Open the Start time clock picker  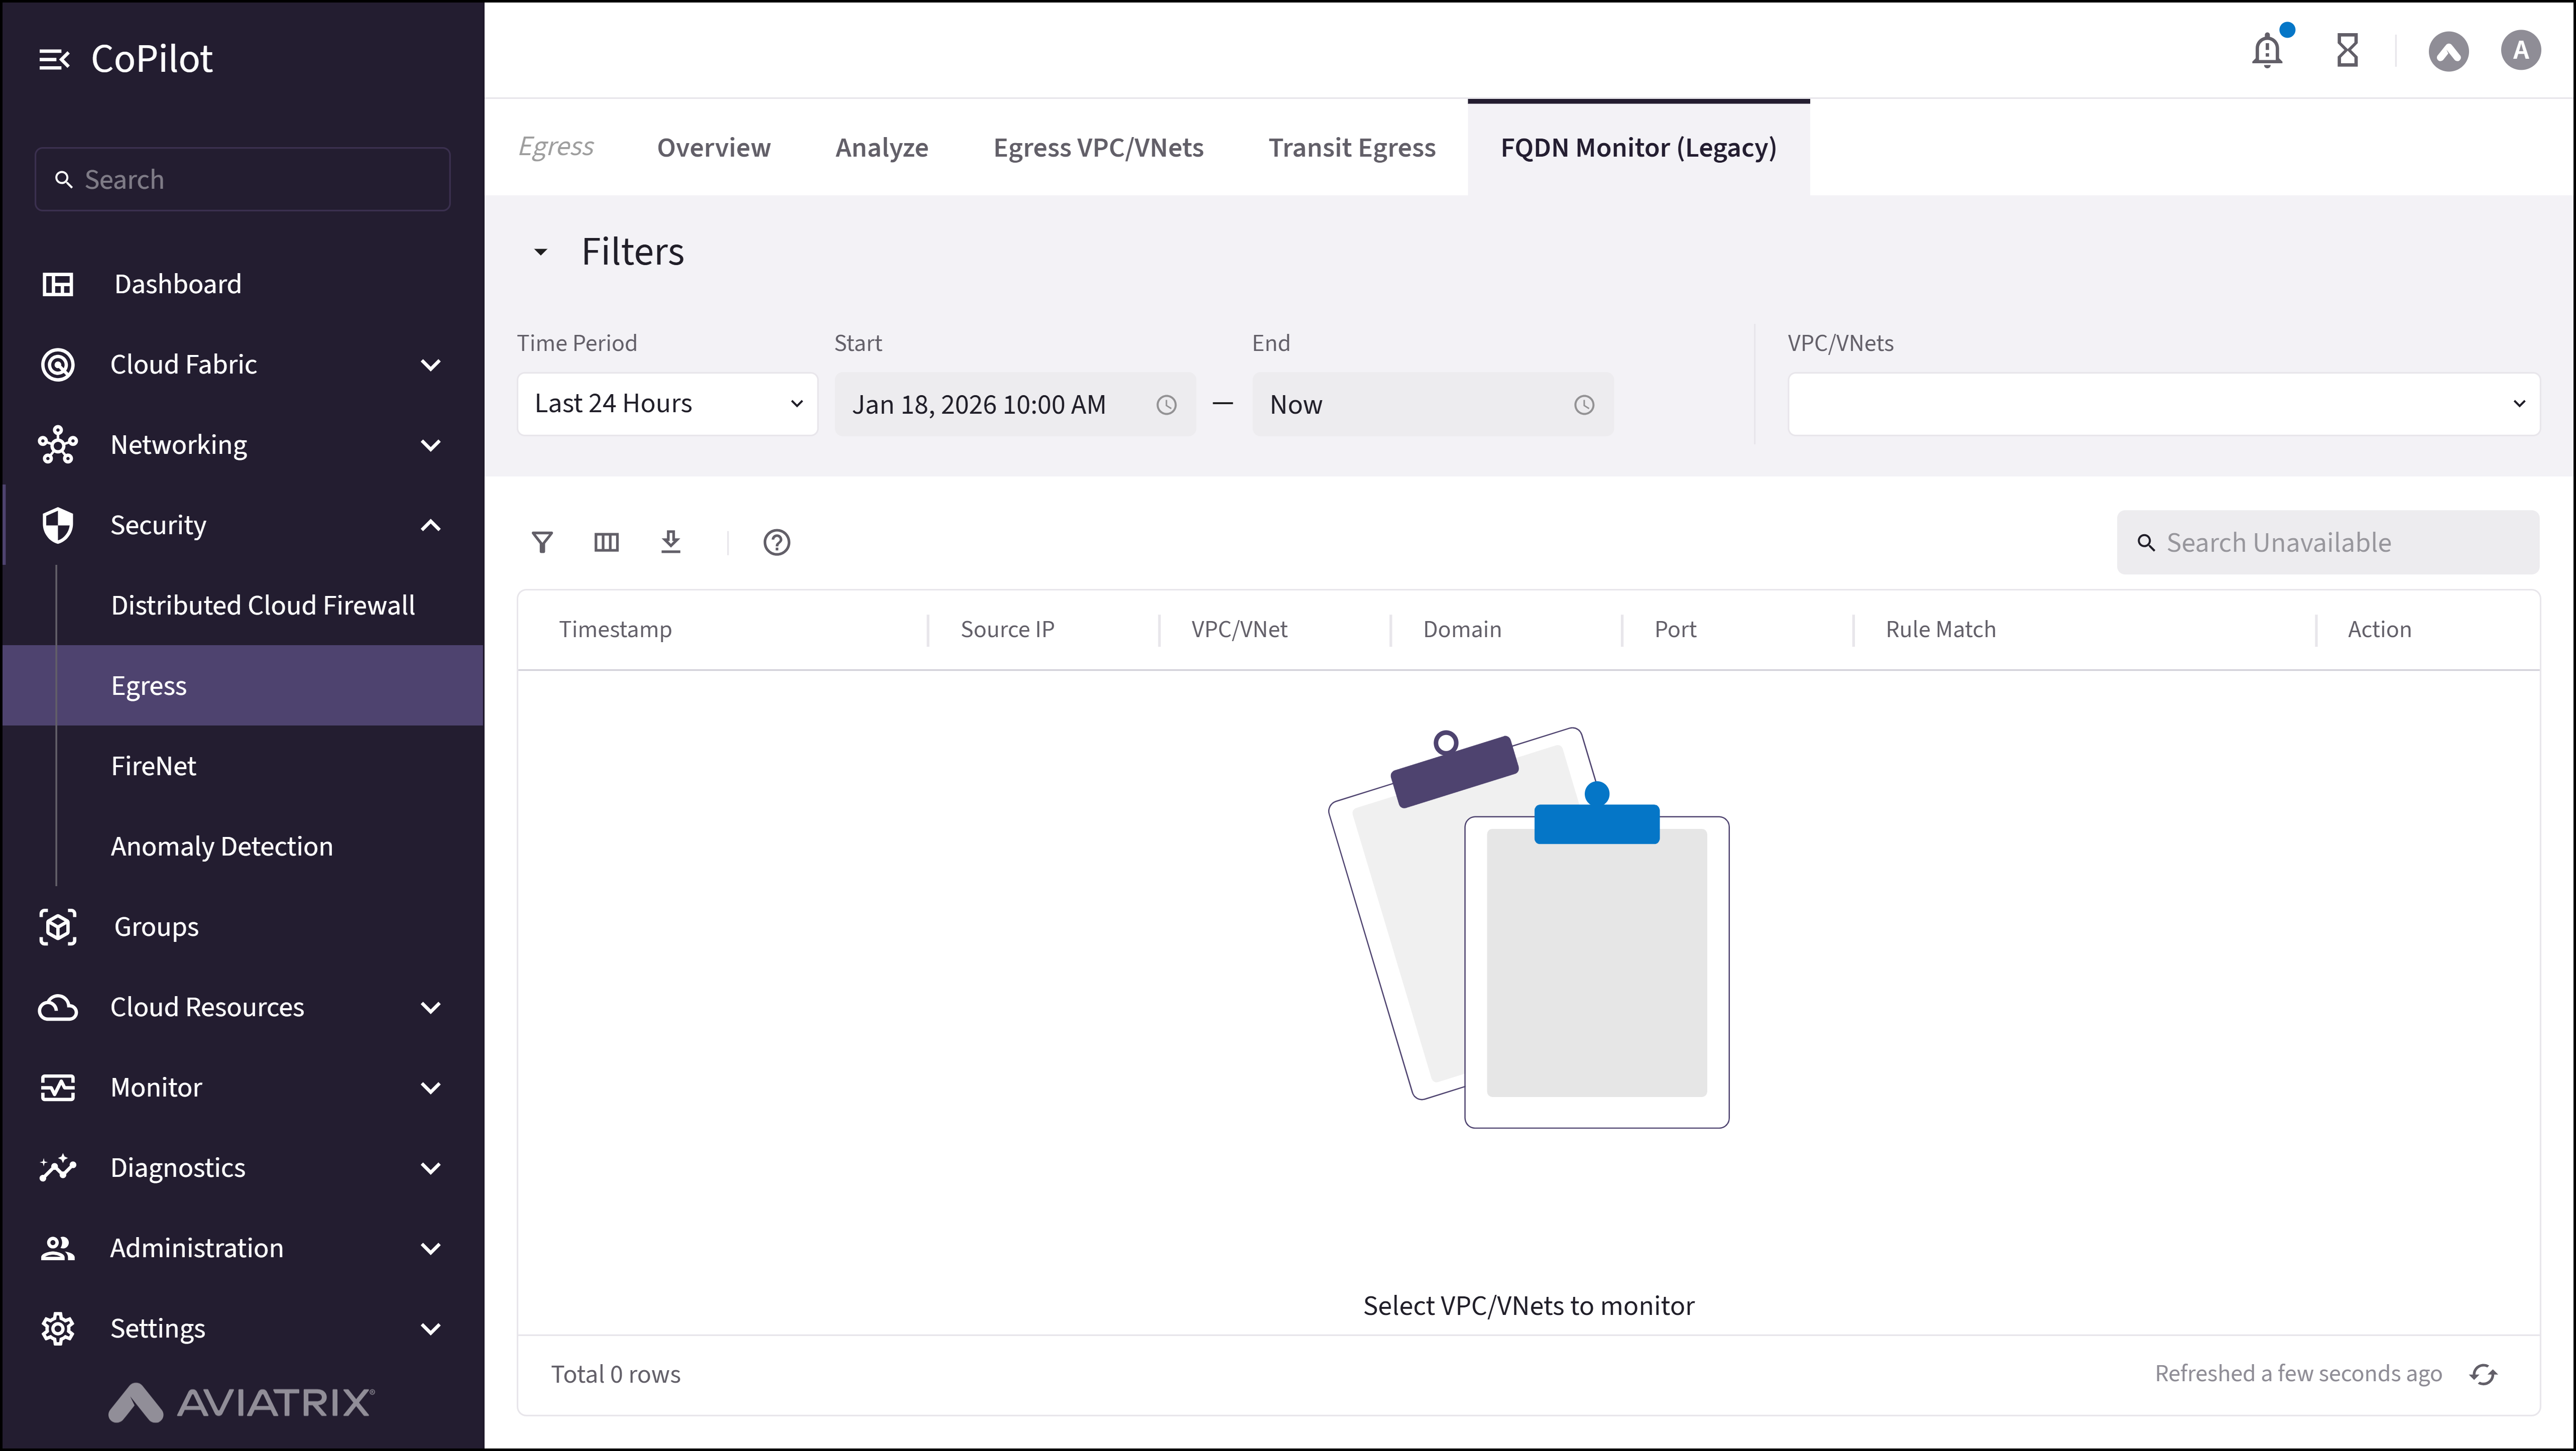pyautogui.click(x=1165, y=404)
